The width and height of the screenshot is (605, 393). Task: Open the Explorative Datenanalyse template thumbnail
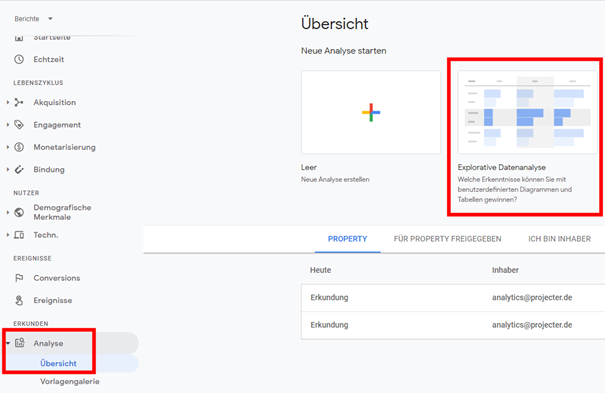coord(527,112)
